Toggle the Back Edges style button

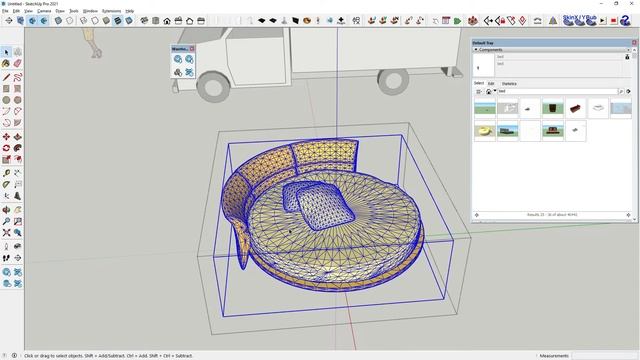coord(70,20)
